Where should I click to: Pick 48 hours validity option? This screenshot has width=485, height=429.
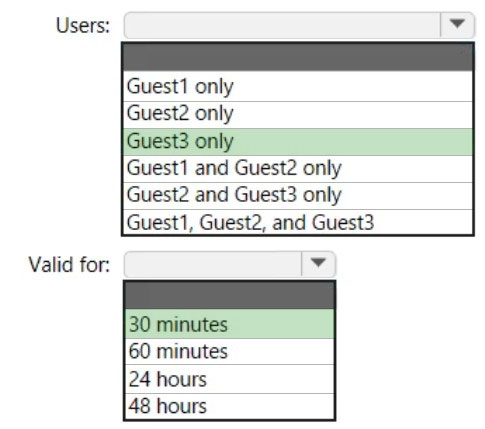point(229,406)
